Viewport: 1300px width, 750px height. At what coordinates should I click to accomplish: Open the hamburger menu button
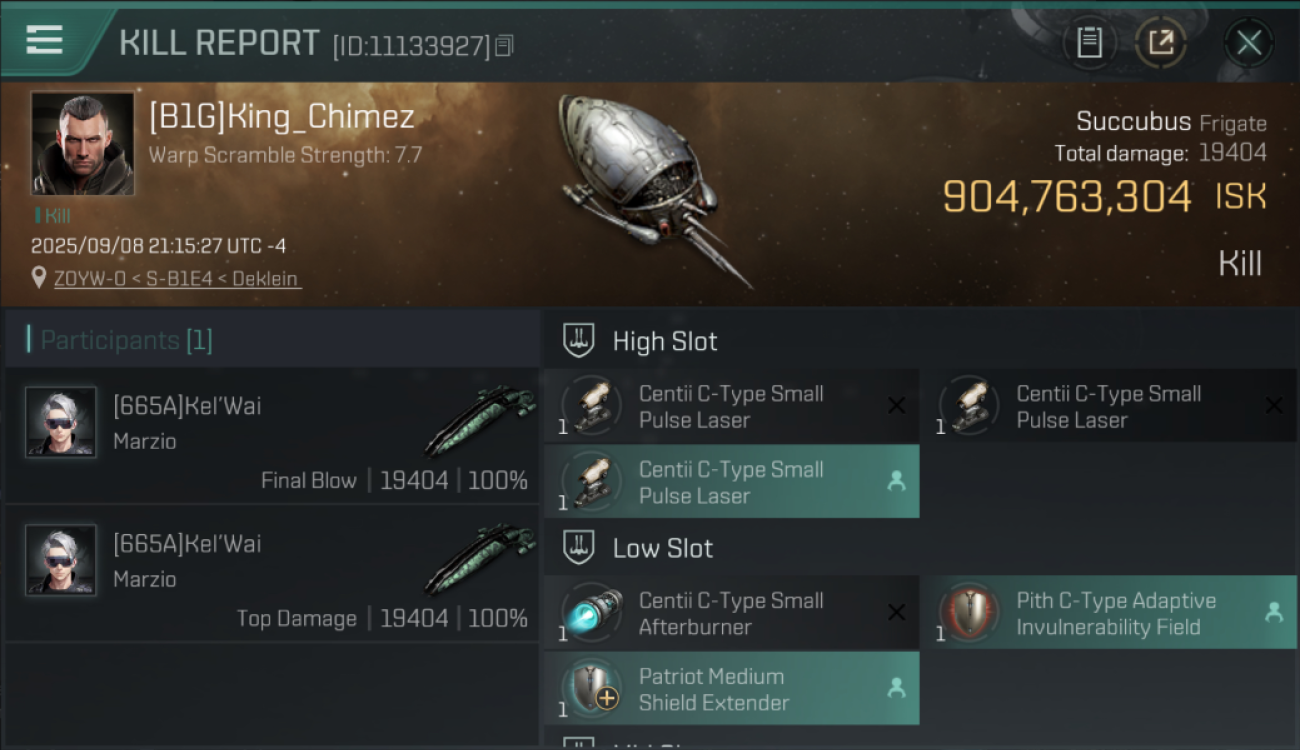pos(45,40)
